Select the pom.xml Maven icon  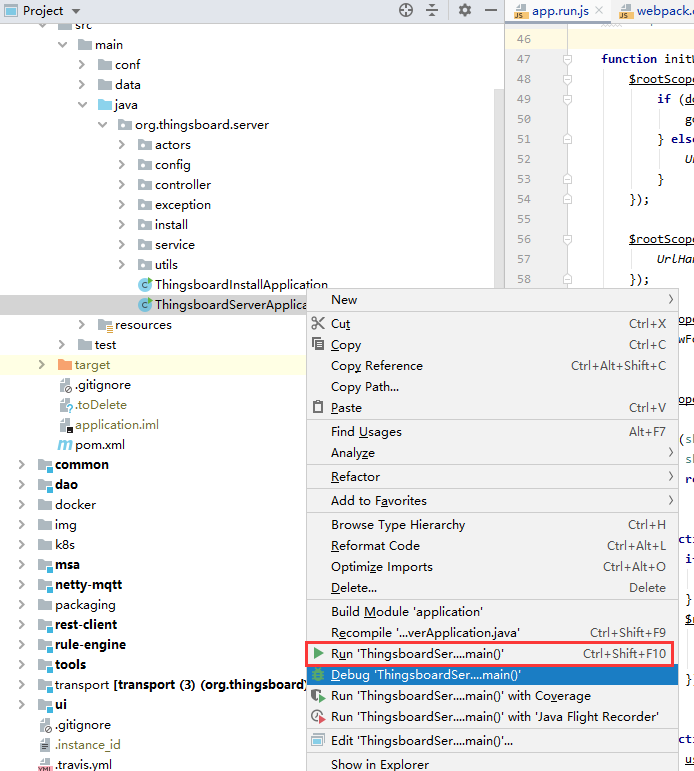click(65, 445)
